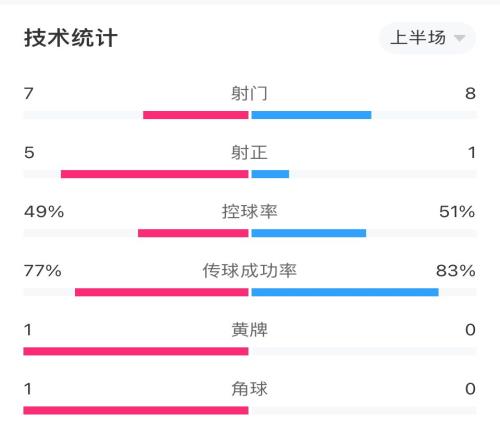The width and height of the screenshot is (500, 440).
Task: Click the red 射正 bar
Action: (155, 174)
